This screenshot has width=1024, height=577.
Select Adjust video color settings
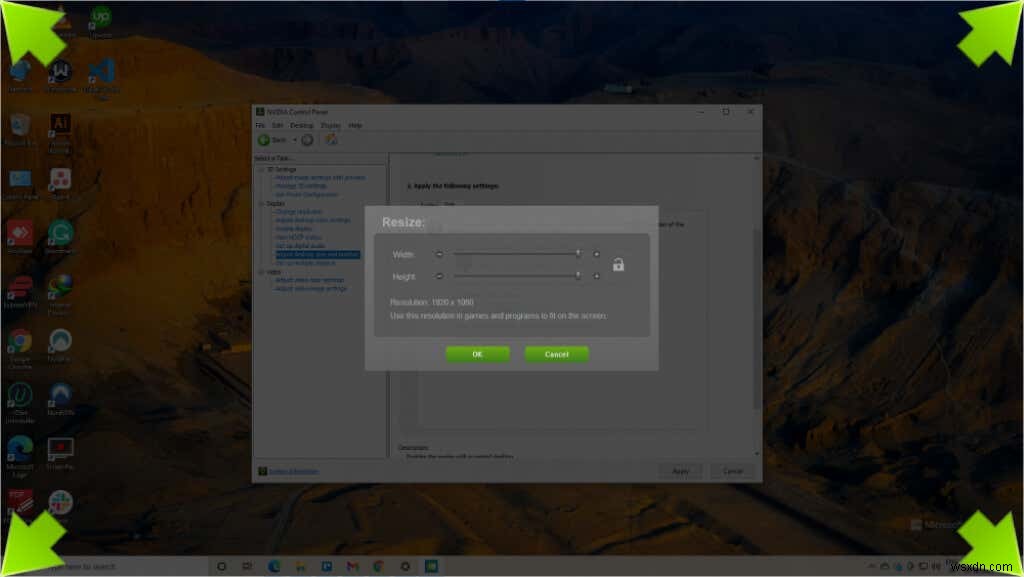coord(305,279)
